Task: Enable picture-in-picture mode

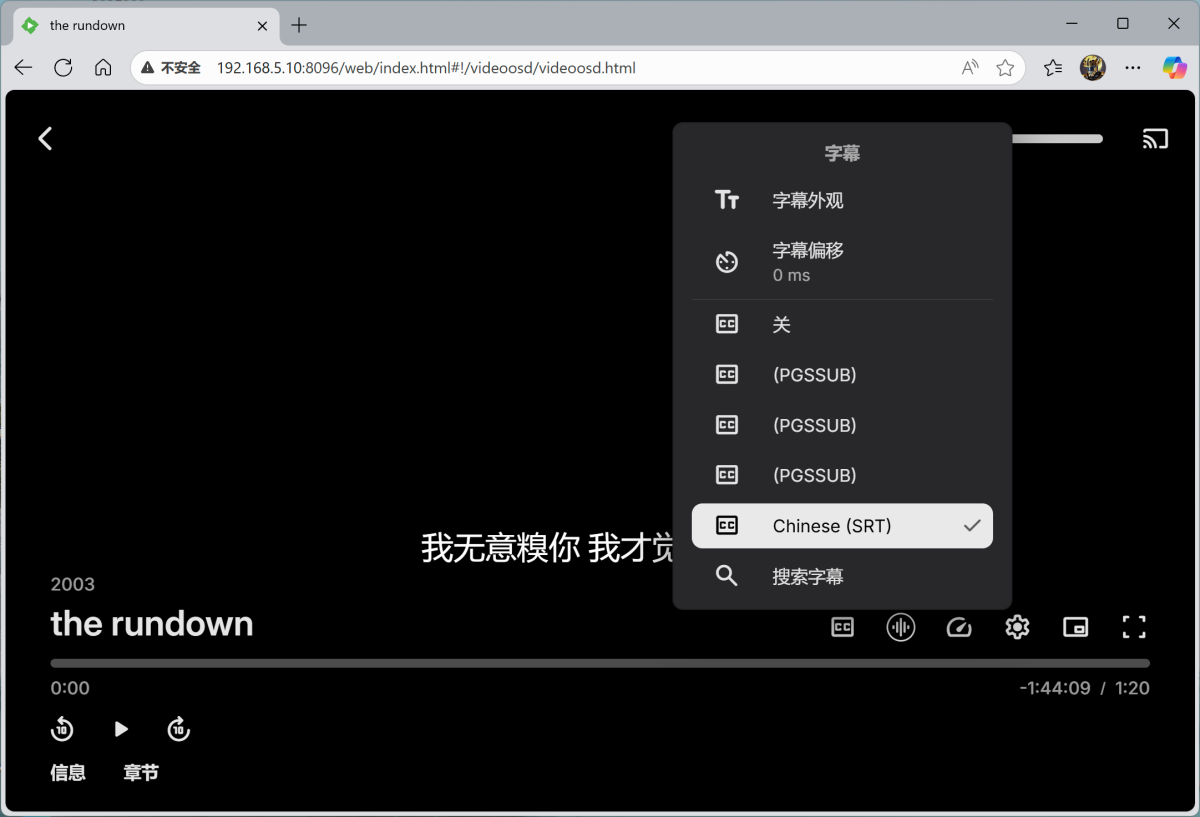Action: 1075,627
